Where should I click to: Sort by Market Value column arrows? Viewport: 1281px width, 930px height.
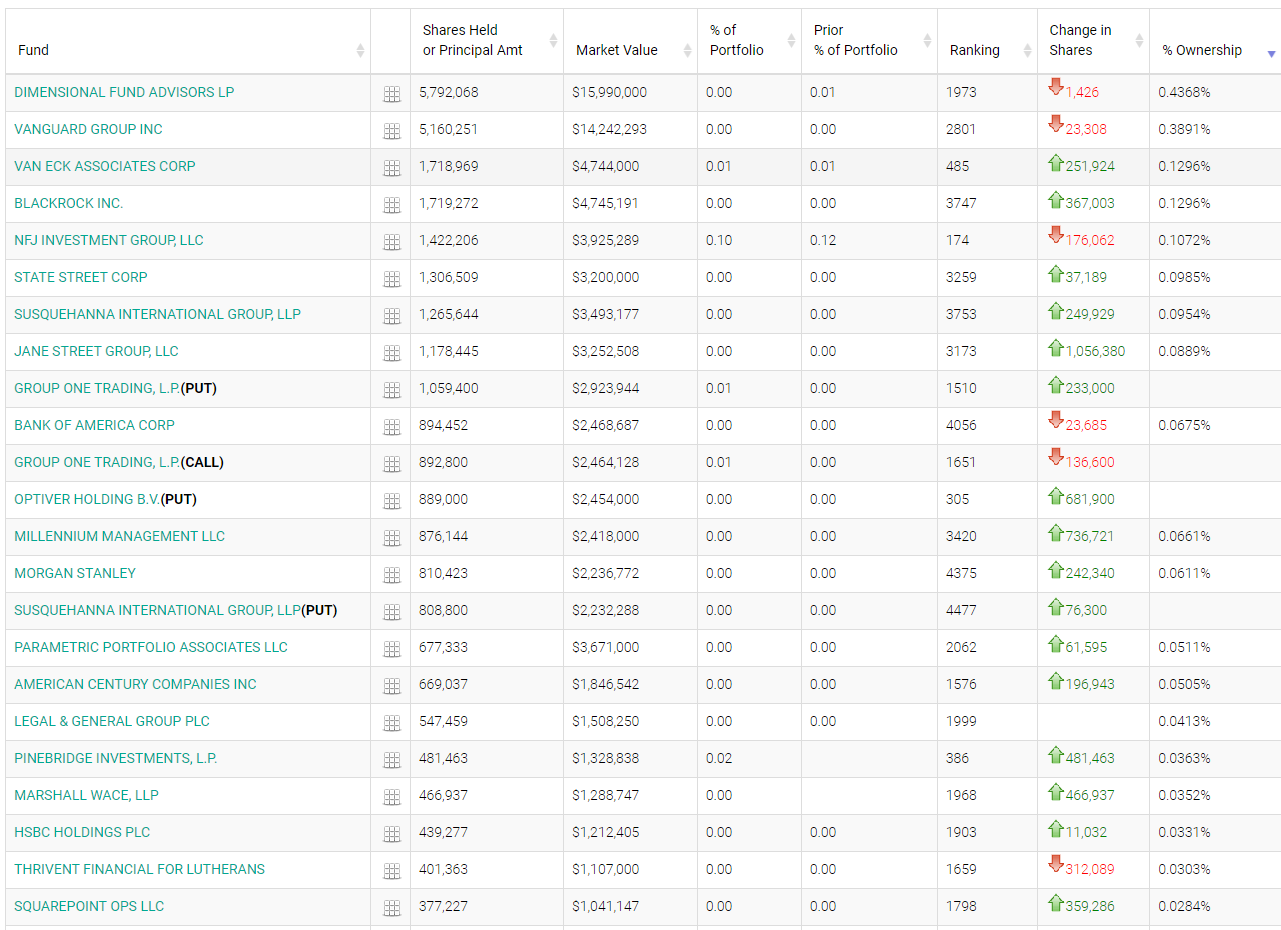pos(687,50)
